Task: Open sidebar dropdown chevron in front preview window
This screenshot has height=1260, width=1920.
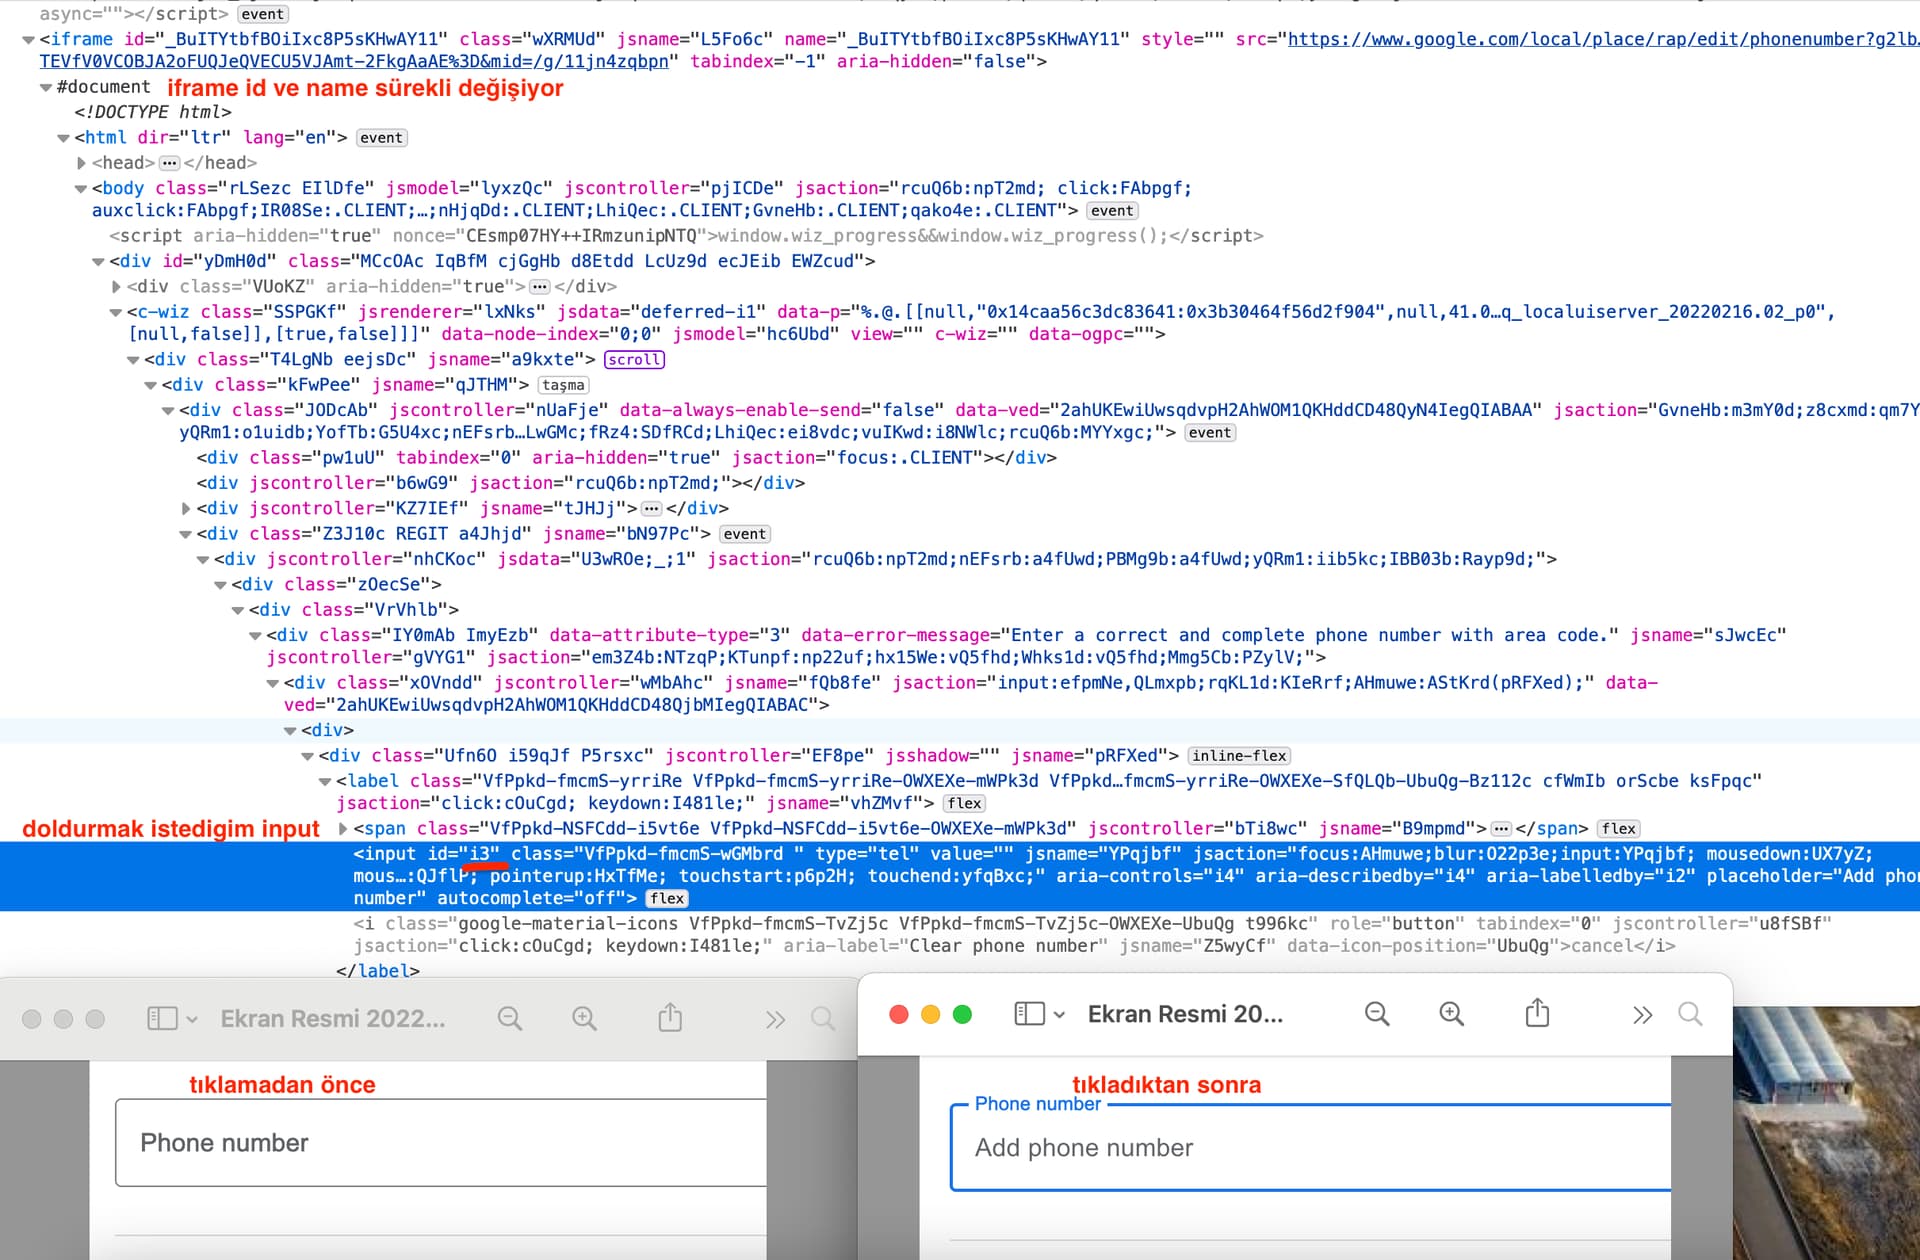Action: pos(1059,1015)
